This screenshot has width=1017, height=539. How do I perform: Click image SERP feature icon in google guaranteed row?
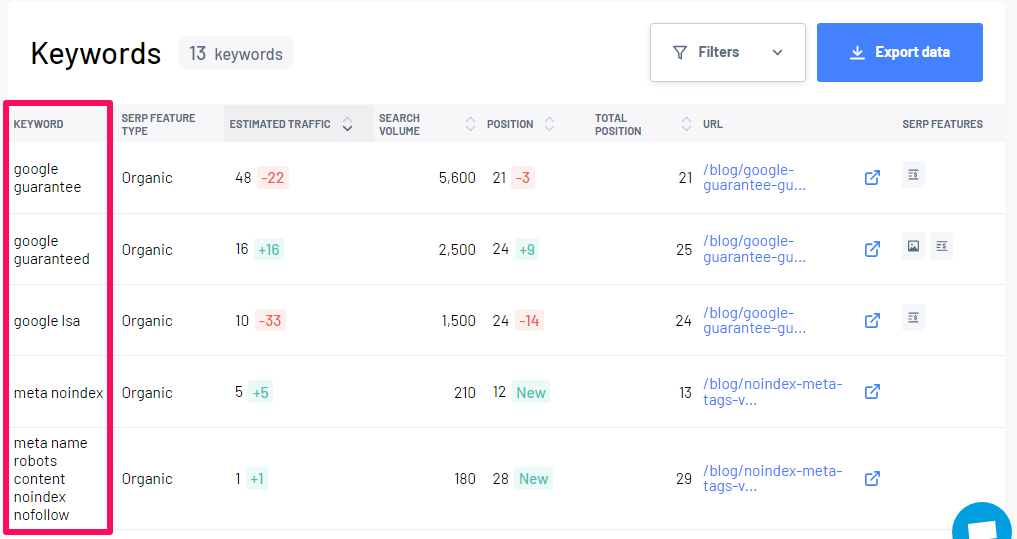913,246
